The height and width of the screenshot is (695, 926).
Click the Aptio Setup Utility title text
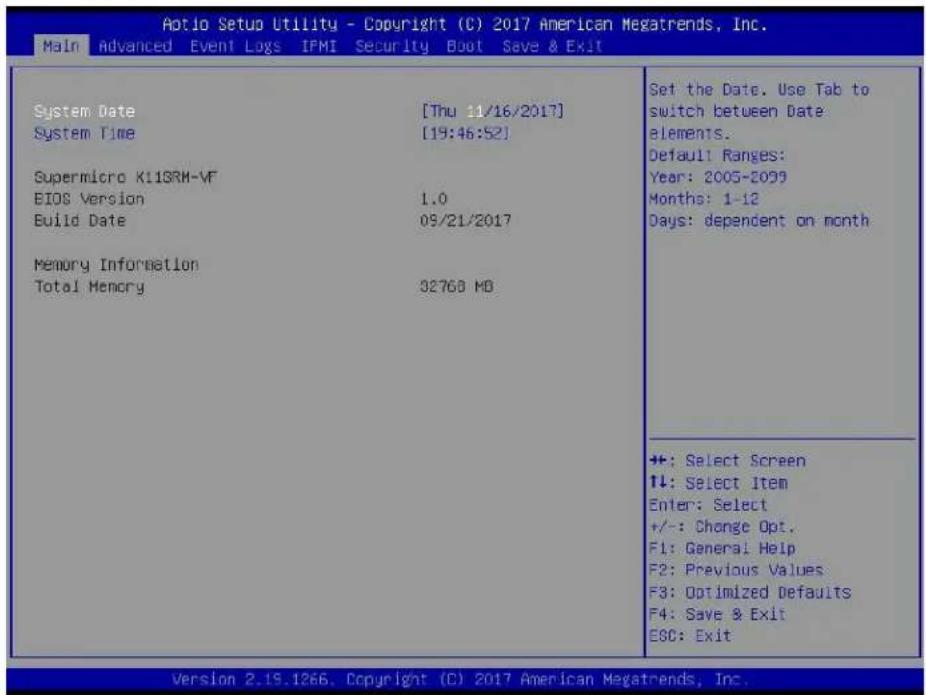pyautogui.click(x=465, y=24)
